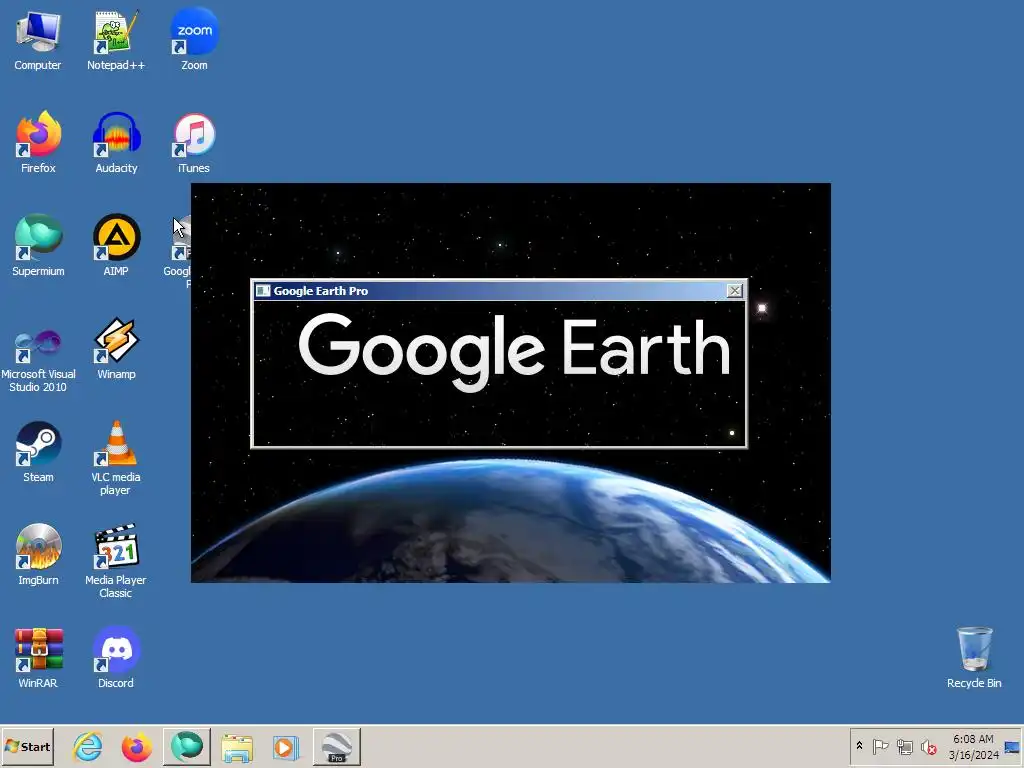
Task: Select the Microsoft Visual Studio 2010 icon
Action: coord(38,360)
